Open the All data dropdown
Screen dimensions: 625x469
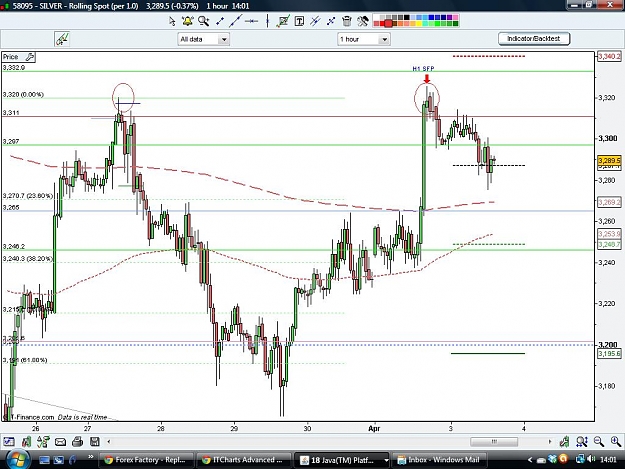(x=203, y=39)
